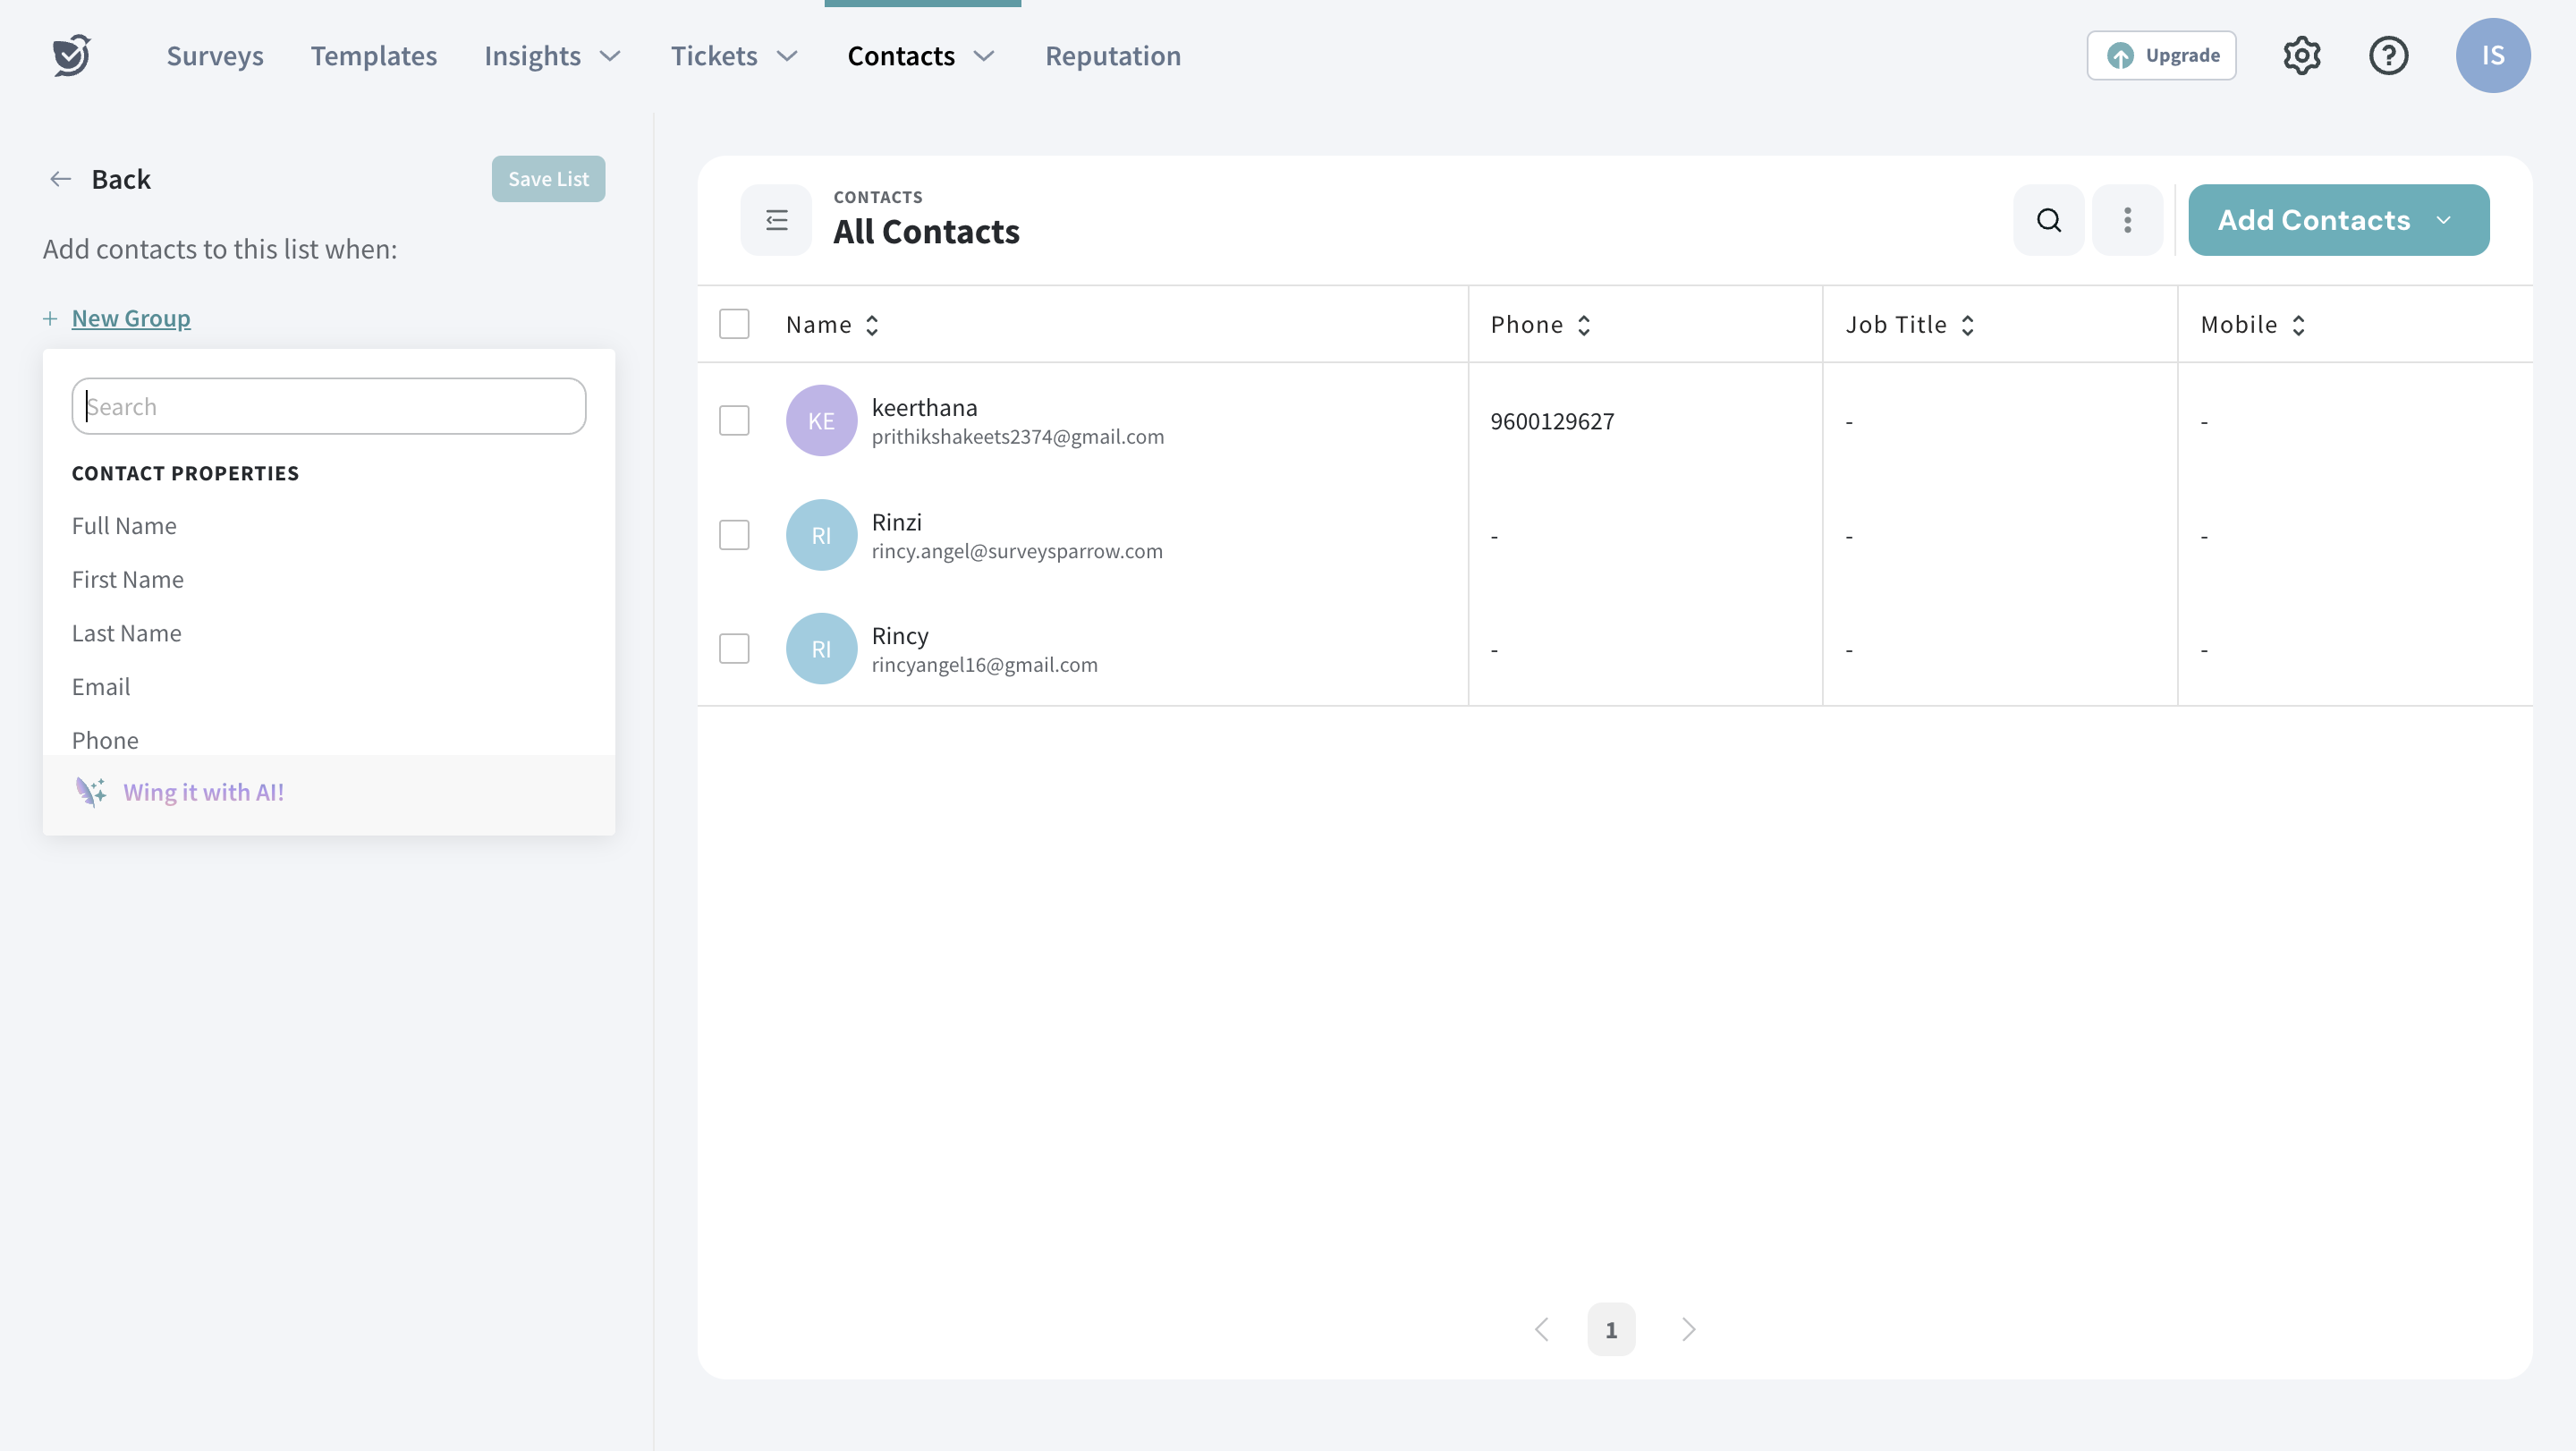Open settings gear icon
The width and height of the screenshot is (2576, 1451).
(2301, 55)
